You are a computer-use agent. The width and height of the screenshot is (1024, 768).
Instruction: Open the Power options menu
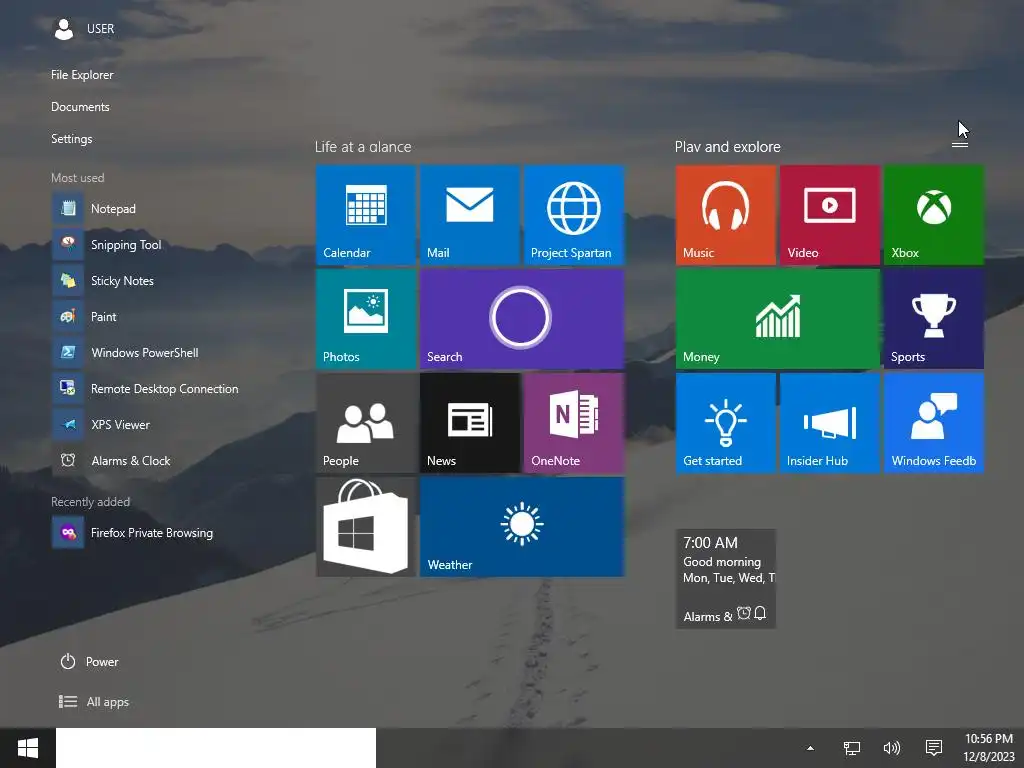coord(89,662)
